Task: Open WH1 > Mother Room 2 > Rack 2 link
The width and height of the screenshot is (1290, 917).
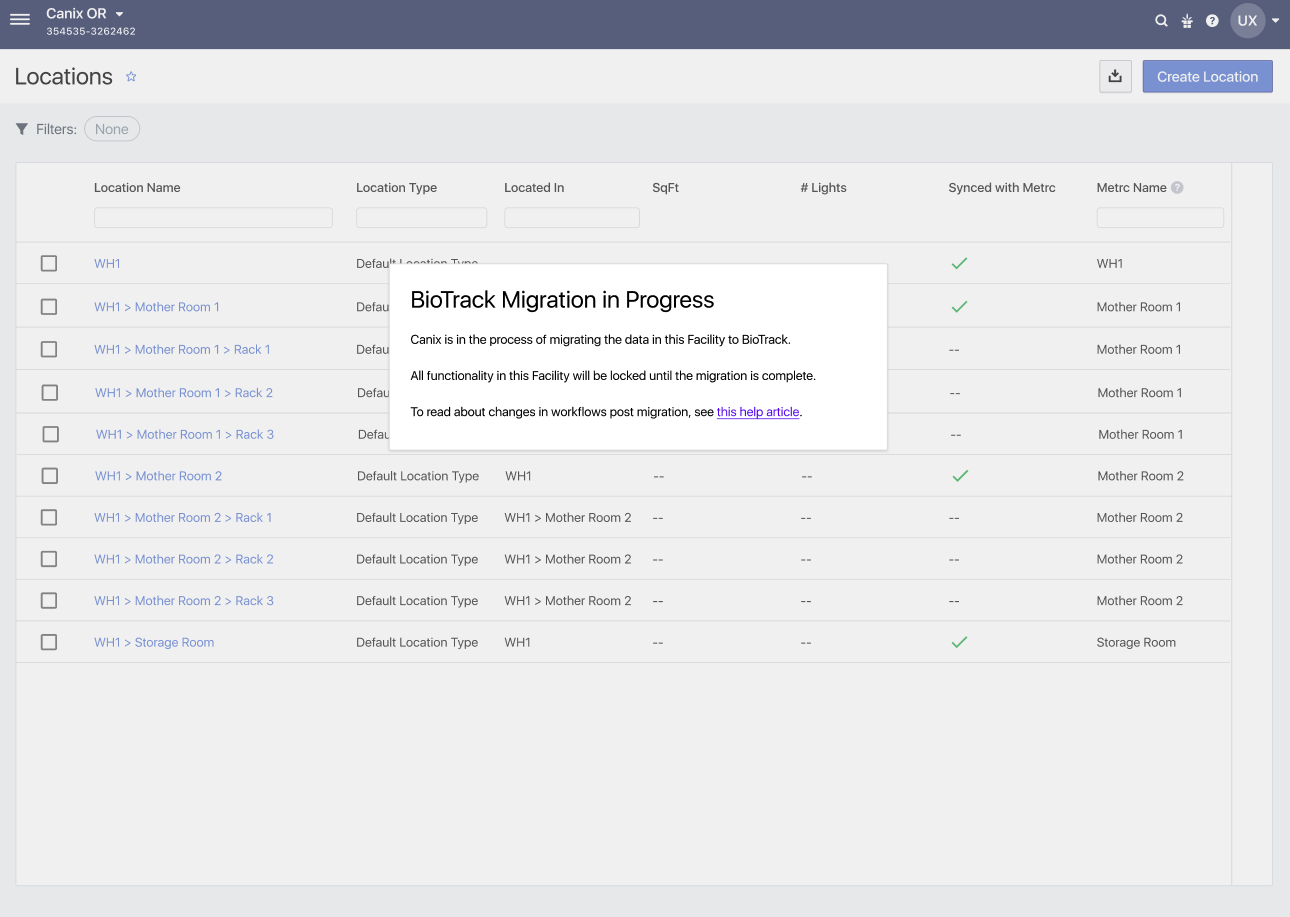Action: pyautogui.click(x=184, y=559)
